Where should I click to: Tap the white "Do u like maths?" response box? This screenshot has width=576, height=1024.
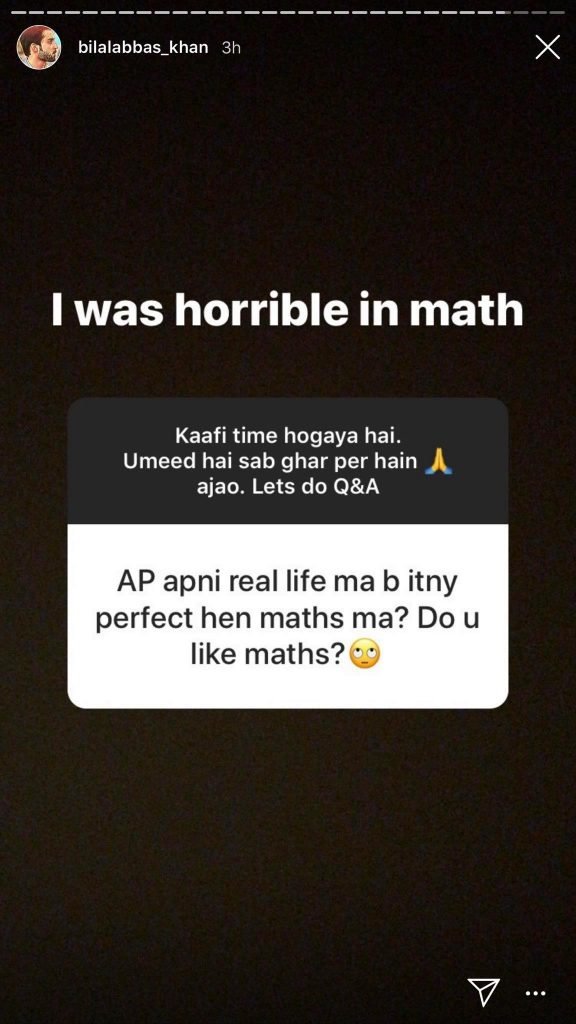click(287, 616)
